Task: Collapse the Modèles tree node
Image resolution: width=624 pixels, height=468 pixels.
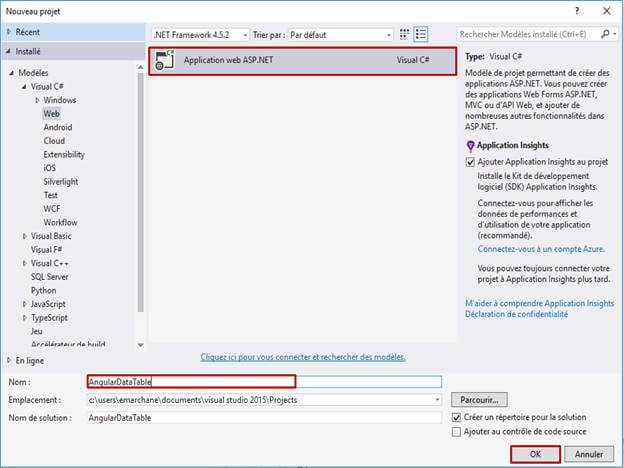Action: [x=12, y=73]
